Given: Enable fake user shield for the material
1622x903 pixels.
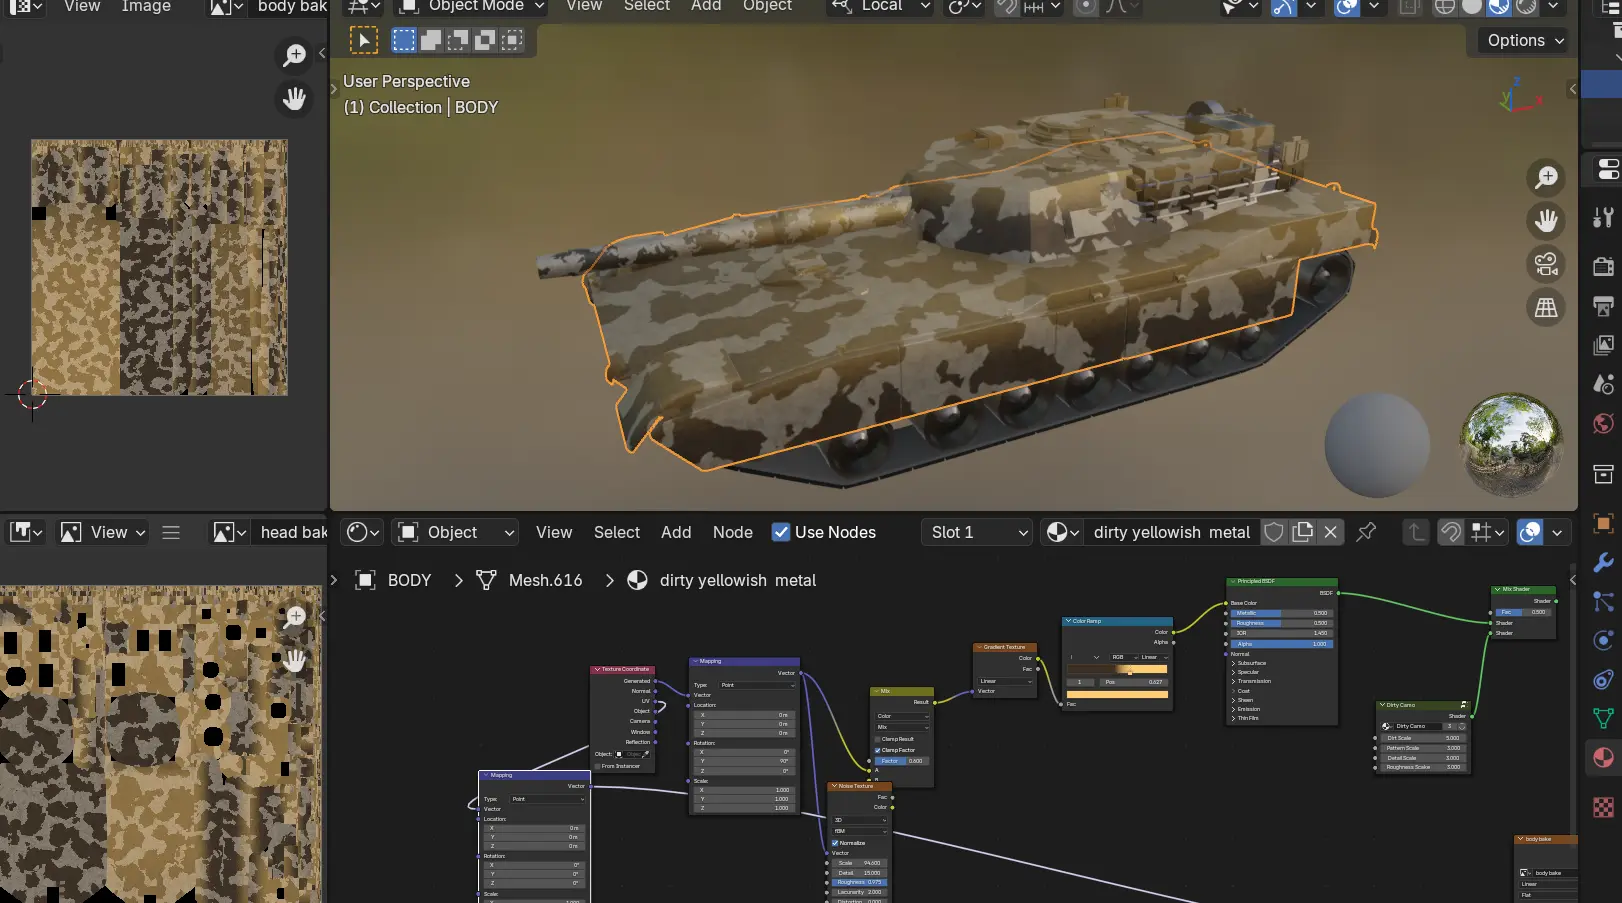Looking at the screenshot, I should coord(1273,532).
